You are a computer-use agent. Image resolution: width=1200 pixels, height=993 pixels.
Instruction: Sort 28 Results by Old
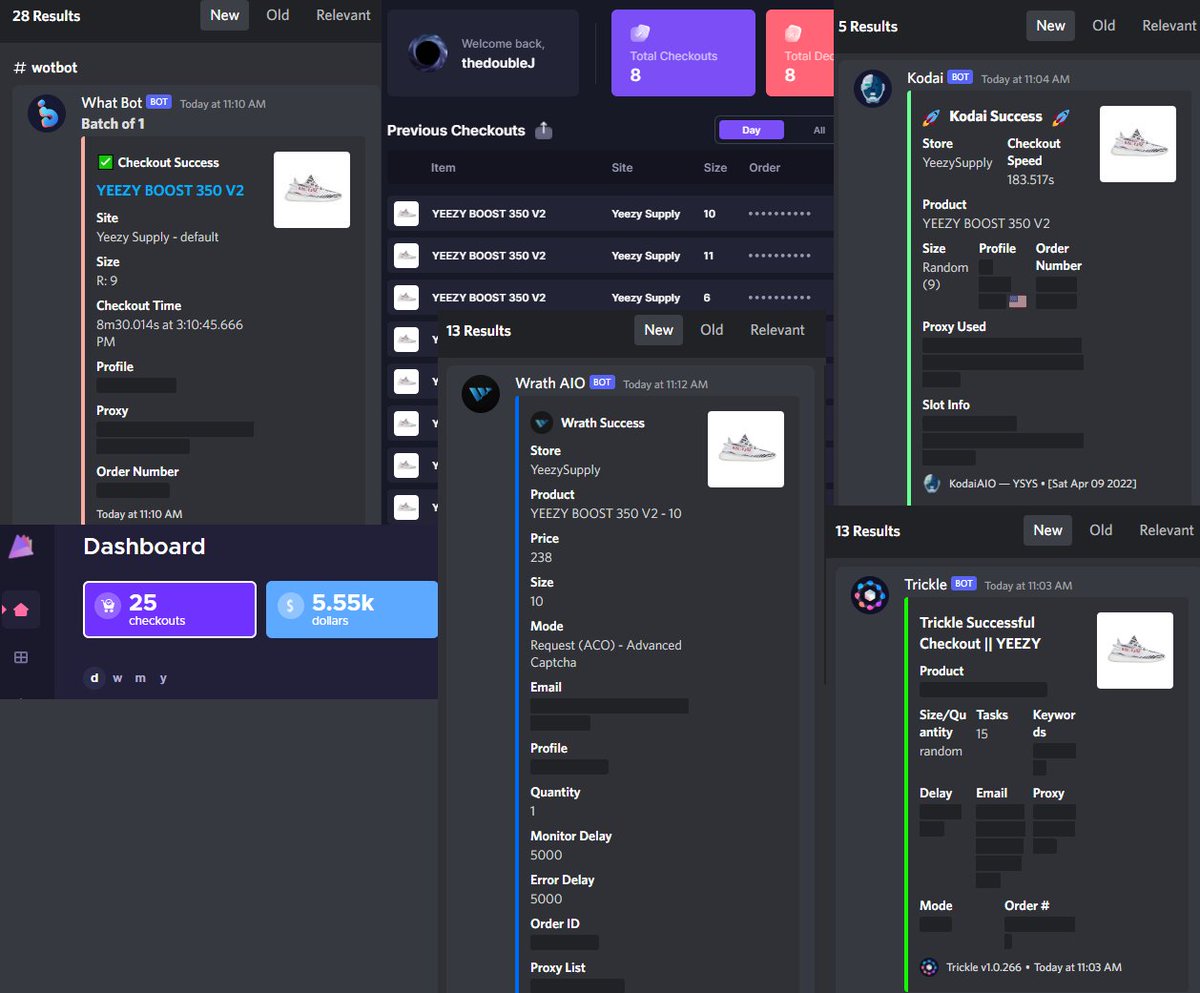pos(278,15)
